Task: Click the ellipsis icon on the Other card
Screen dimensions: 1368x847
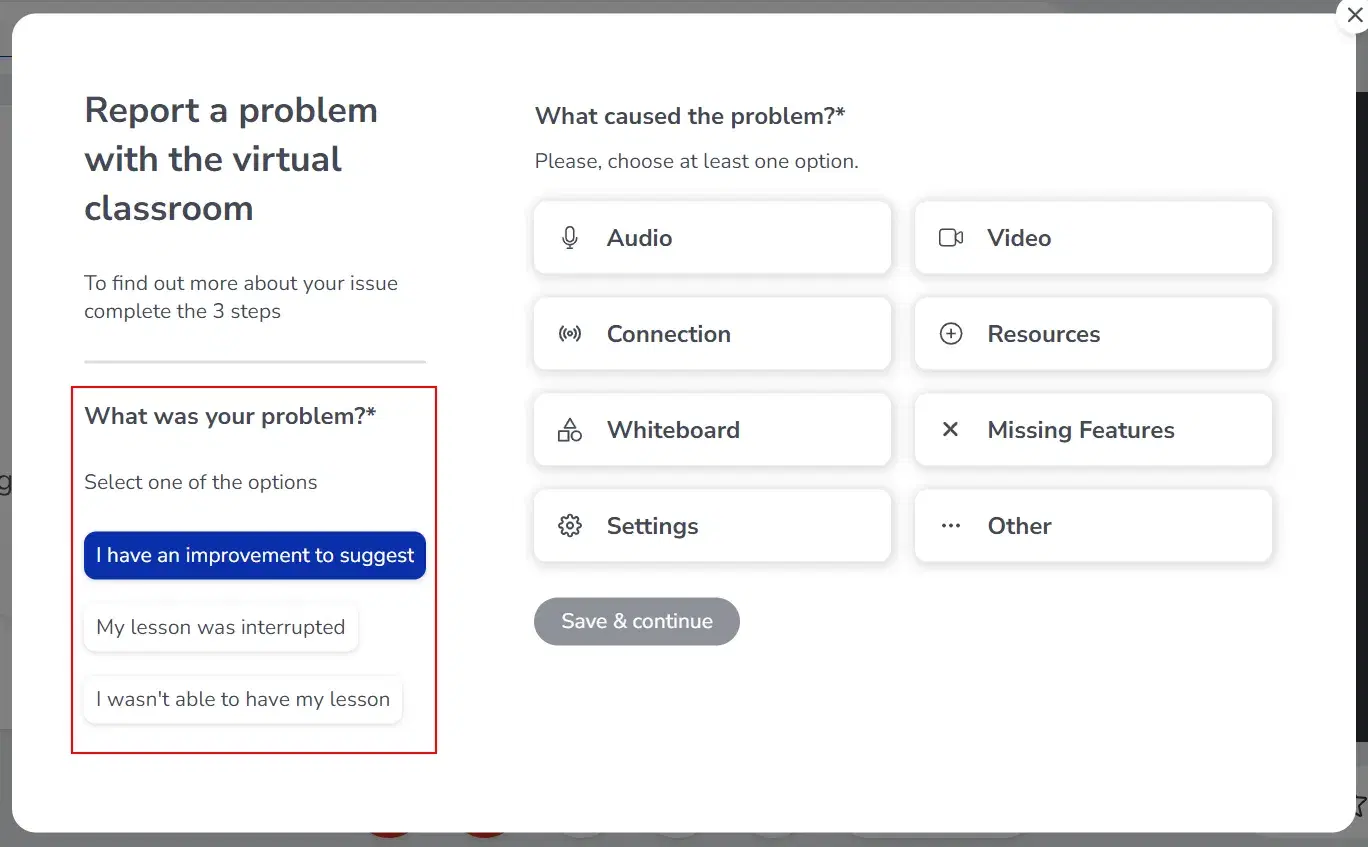Action: 951,526
